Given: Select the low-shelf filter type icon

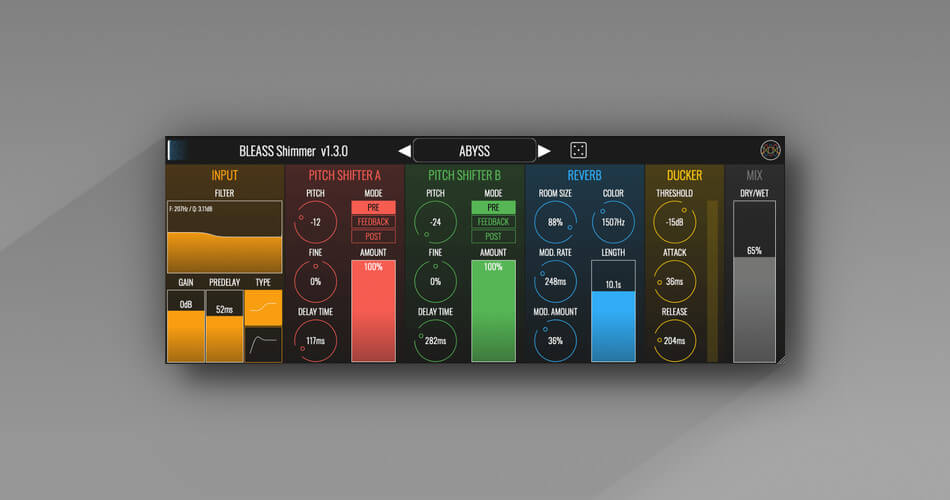Looking at the screenshot, I should tap(263, 308).
